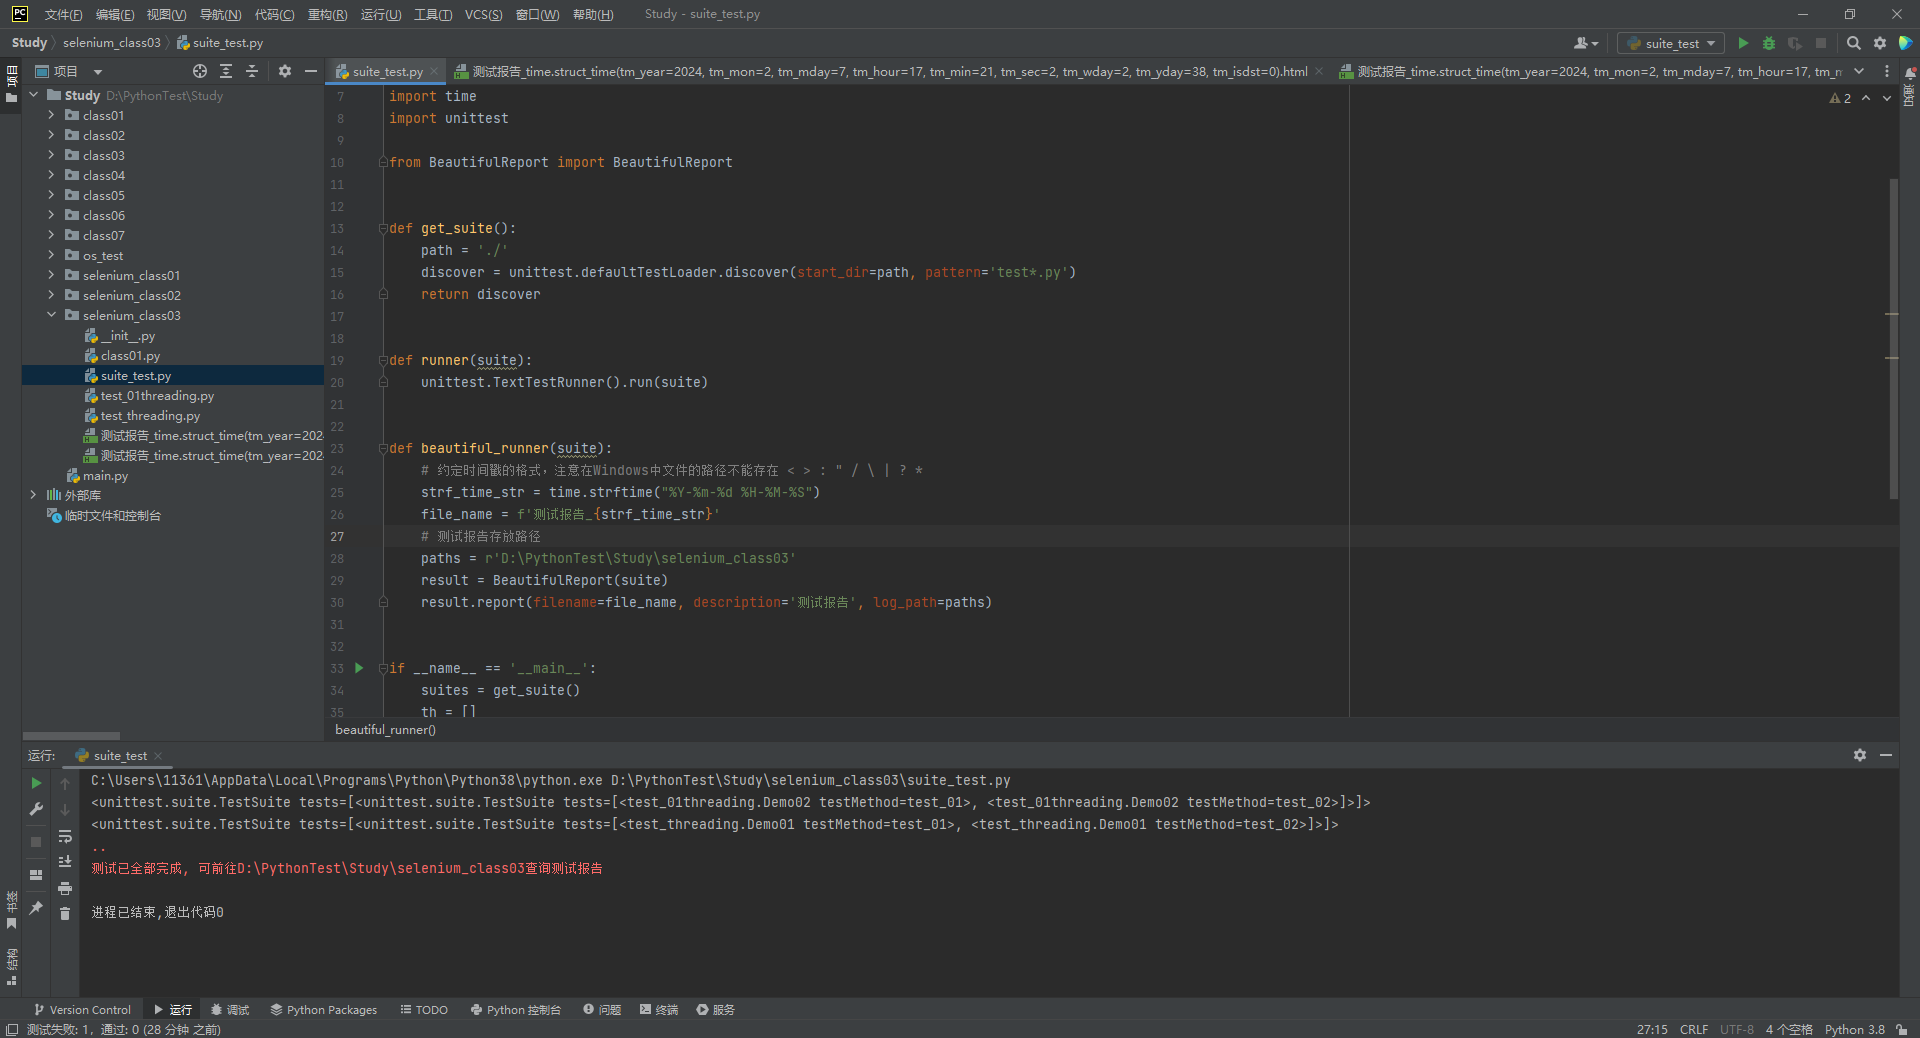Select main.py in project tree

(105, 476)
